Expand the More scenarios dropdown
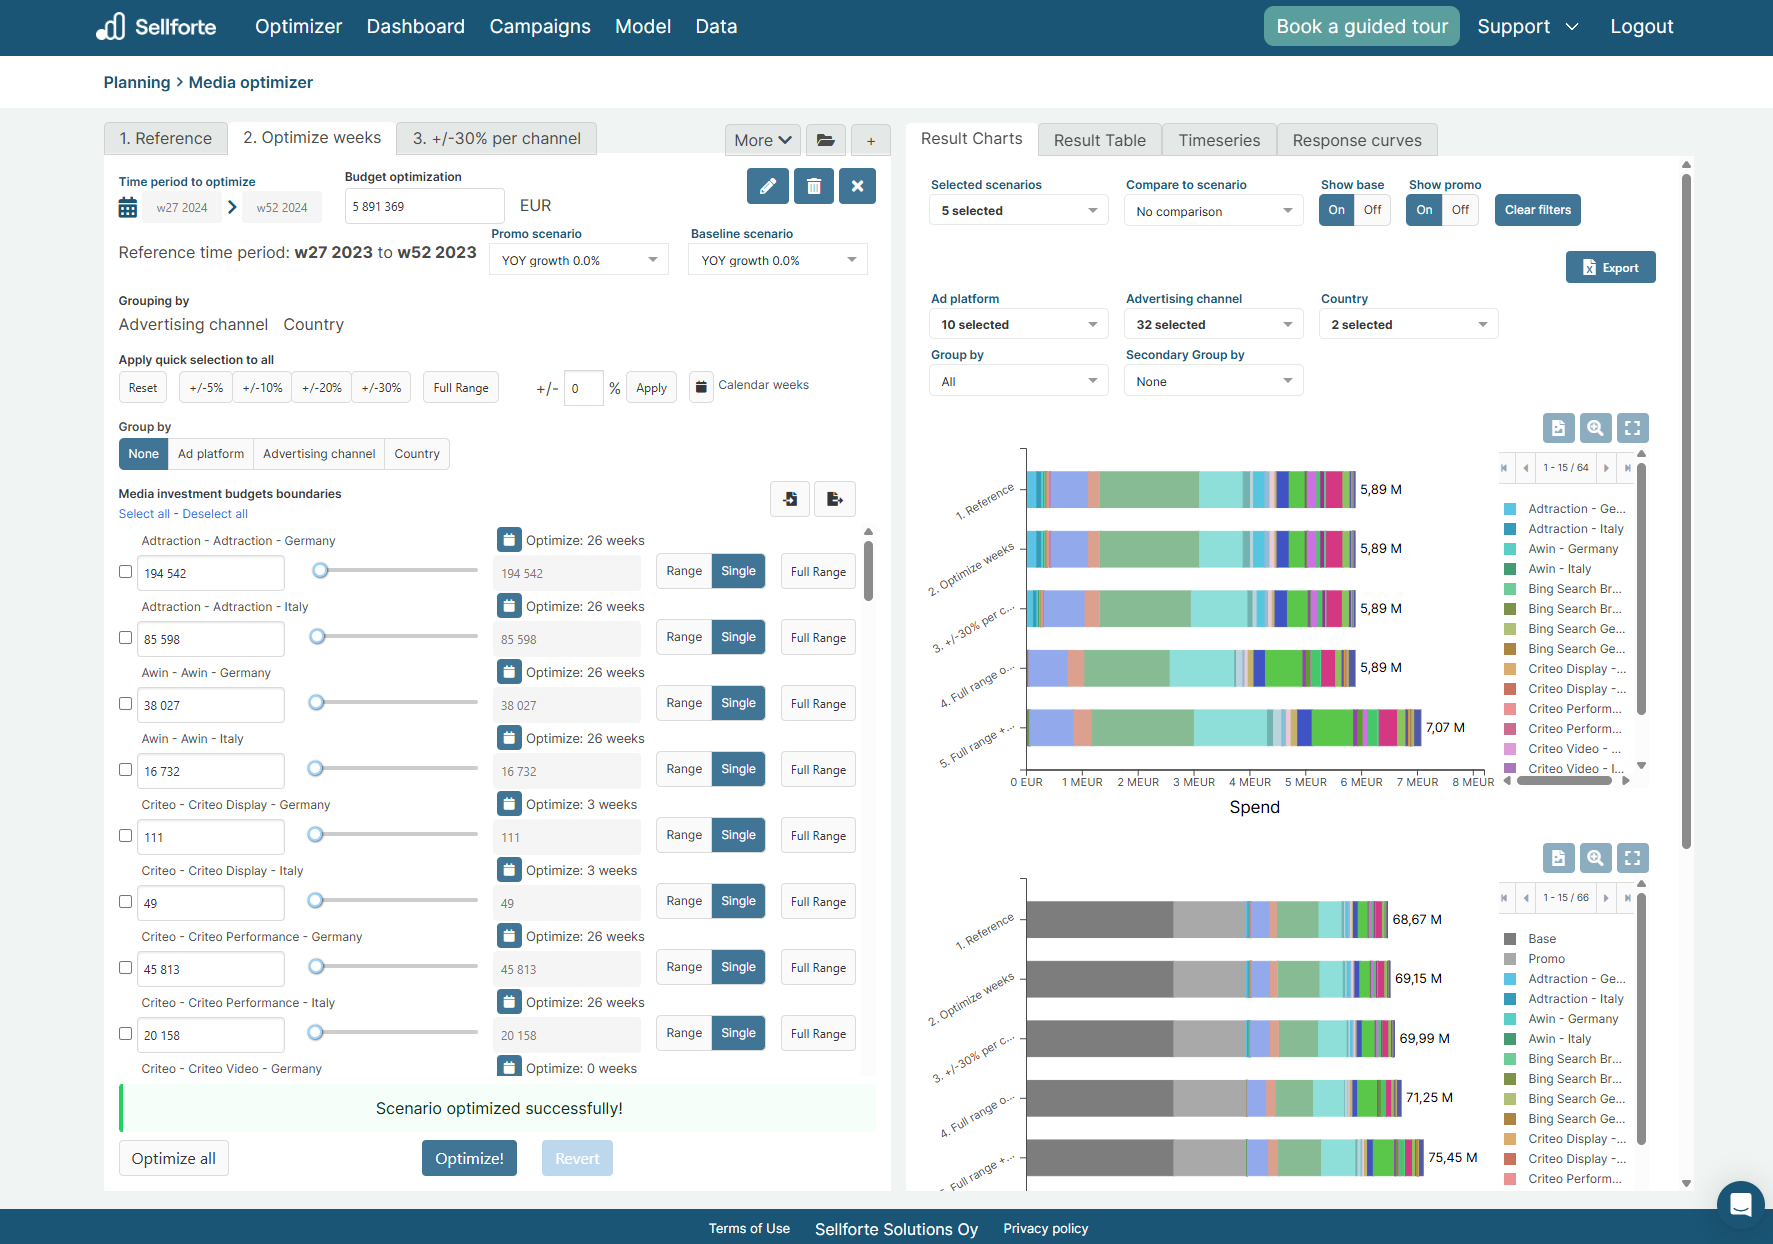The height and width of the screenshot is (1244, 1773). click(763, 140)
